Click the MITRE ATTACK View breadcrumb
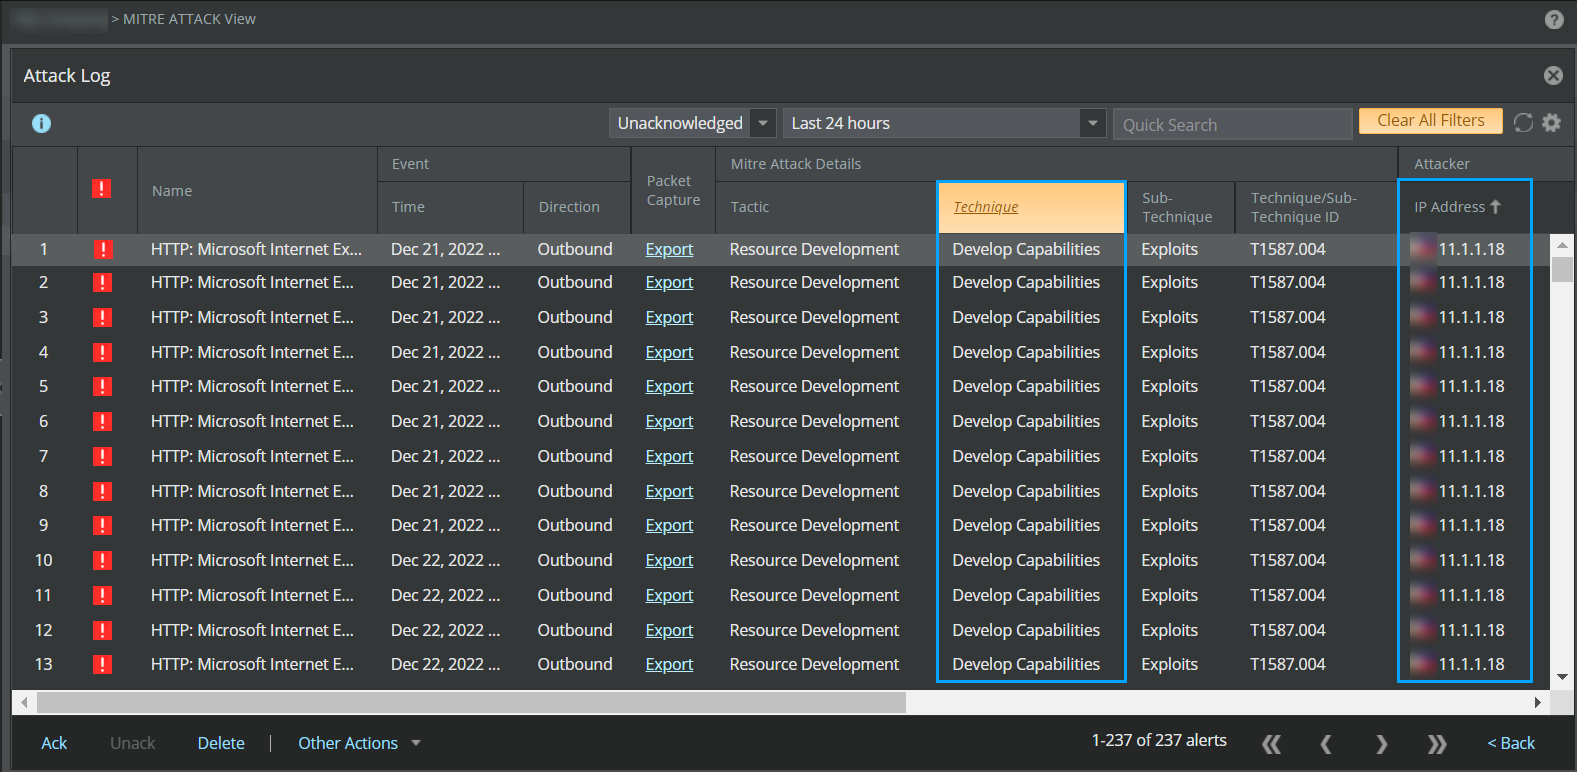The height and width of the screenshot is (772, 1577). tap(189, 19)
